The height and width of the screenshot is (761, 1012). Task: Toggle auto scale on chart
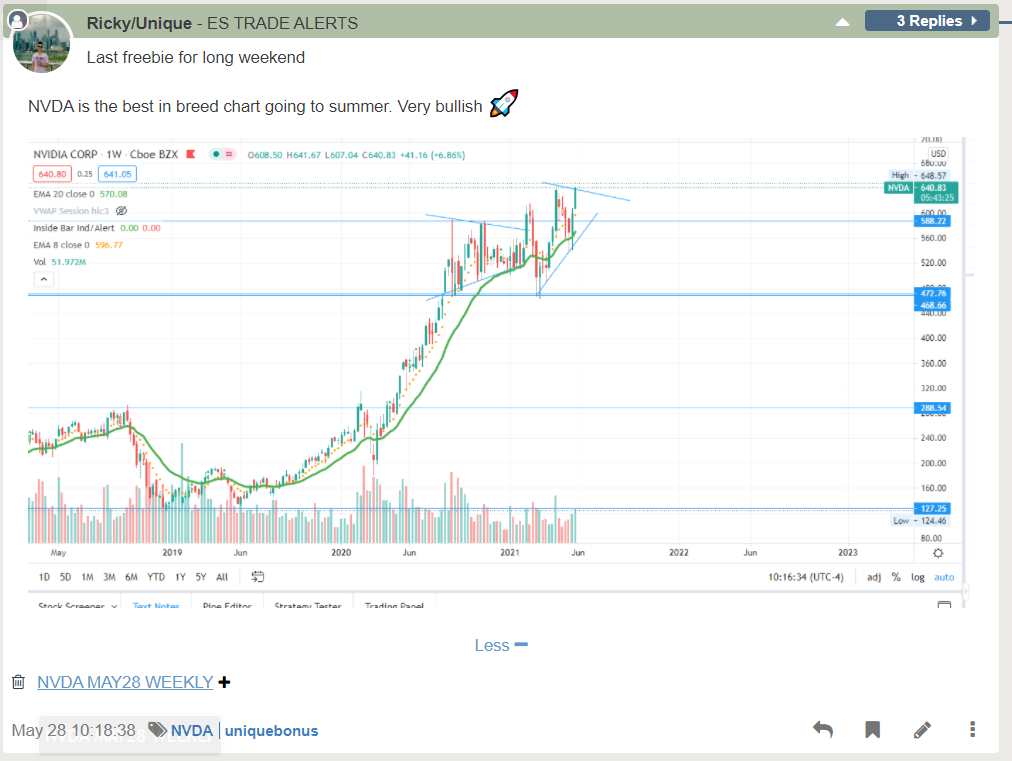click(x=944, y=577)
